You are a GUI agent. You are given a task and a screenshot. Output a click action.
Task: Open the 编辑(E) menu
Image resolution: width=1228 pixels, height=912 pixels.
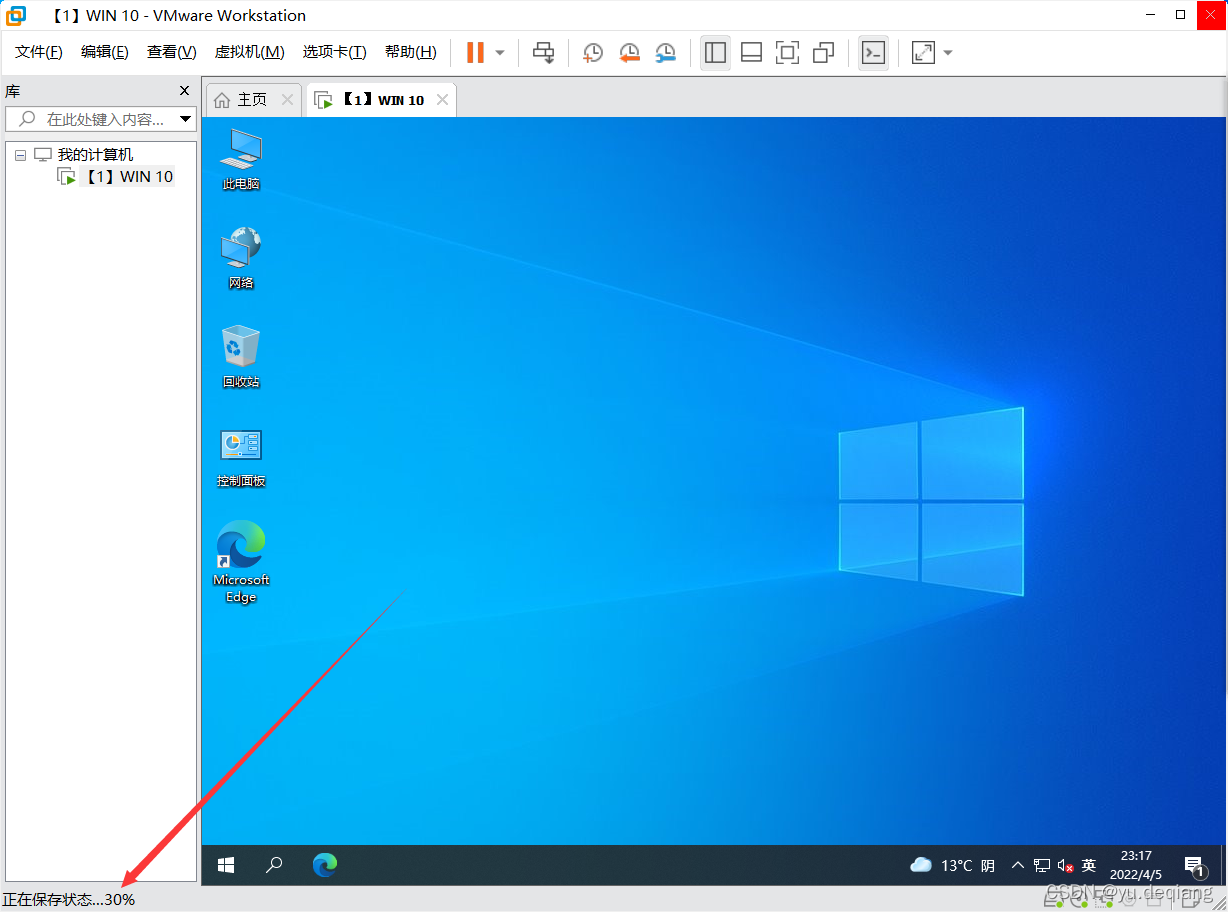[x=105, y=52]
